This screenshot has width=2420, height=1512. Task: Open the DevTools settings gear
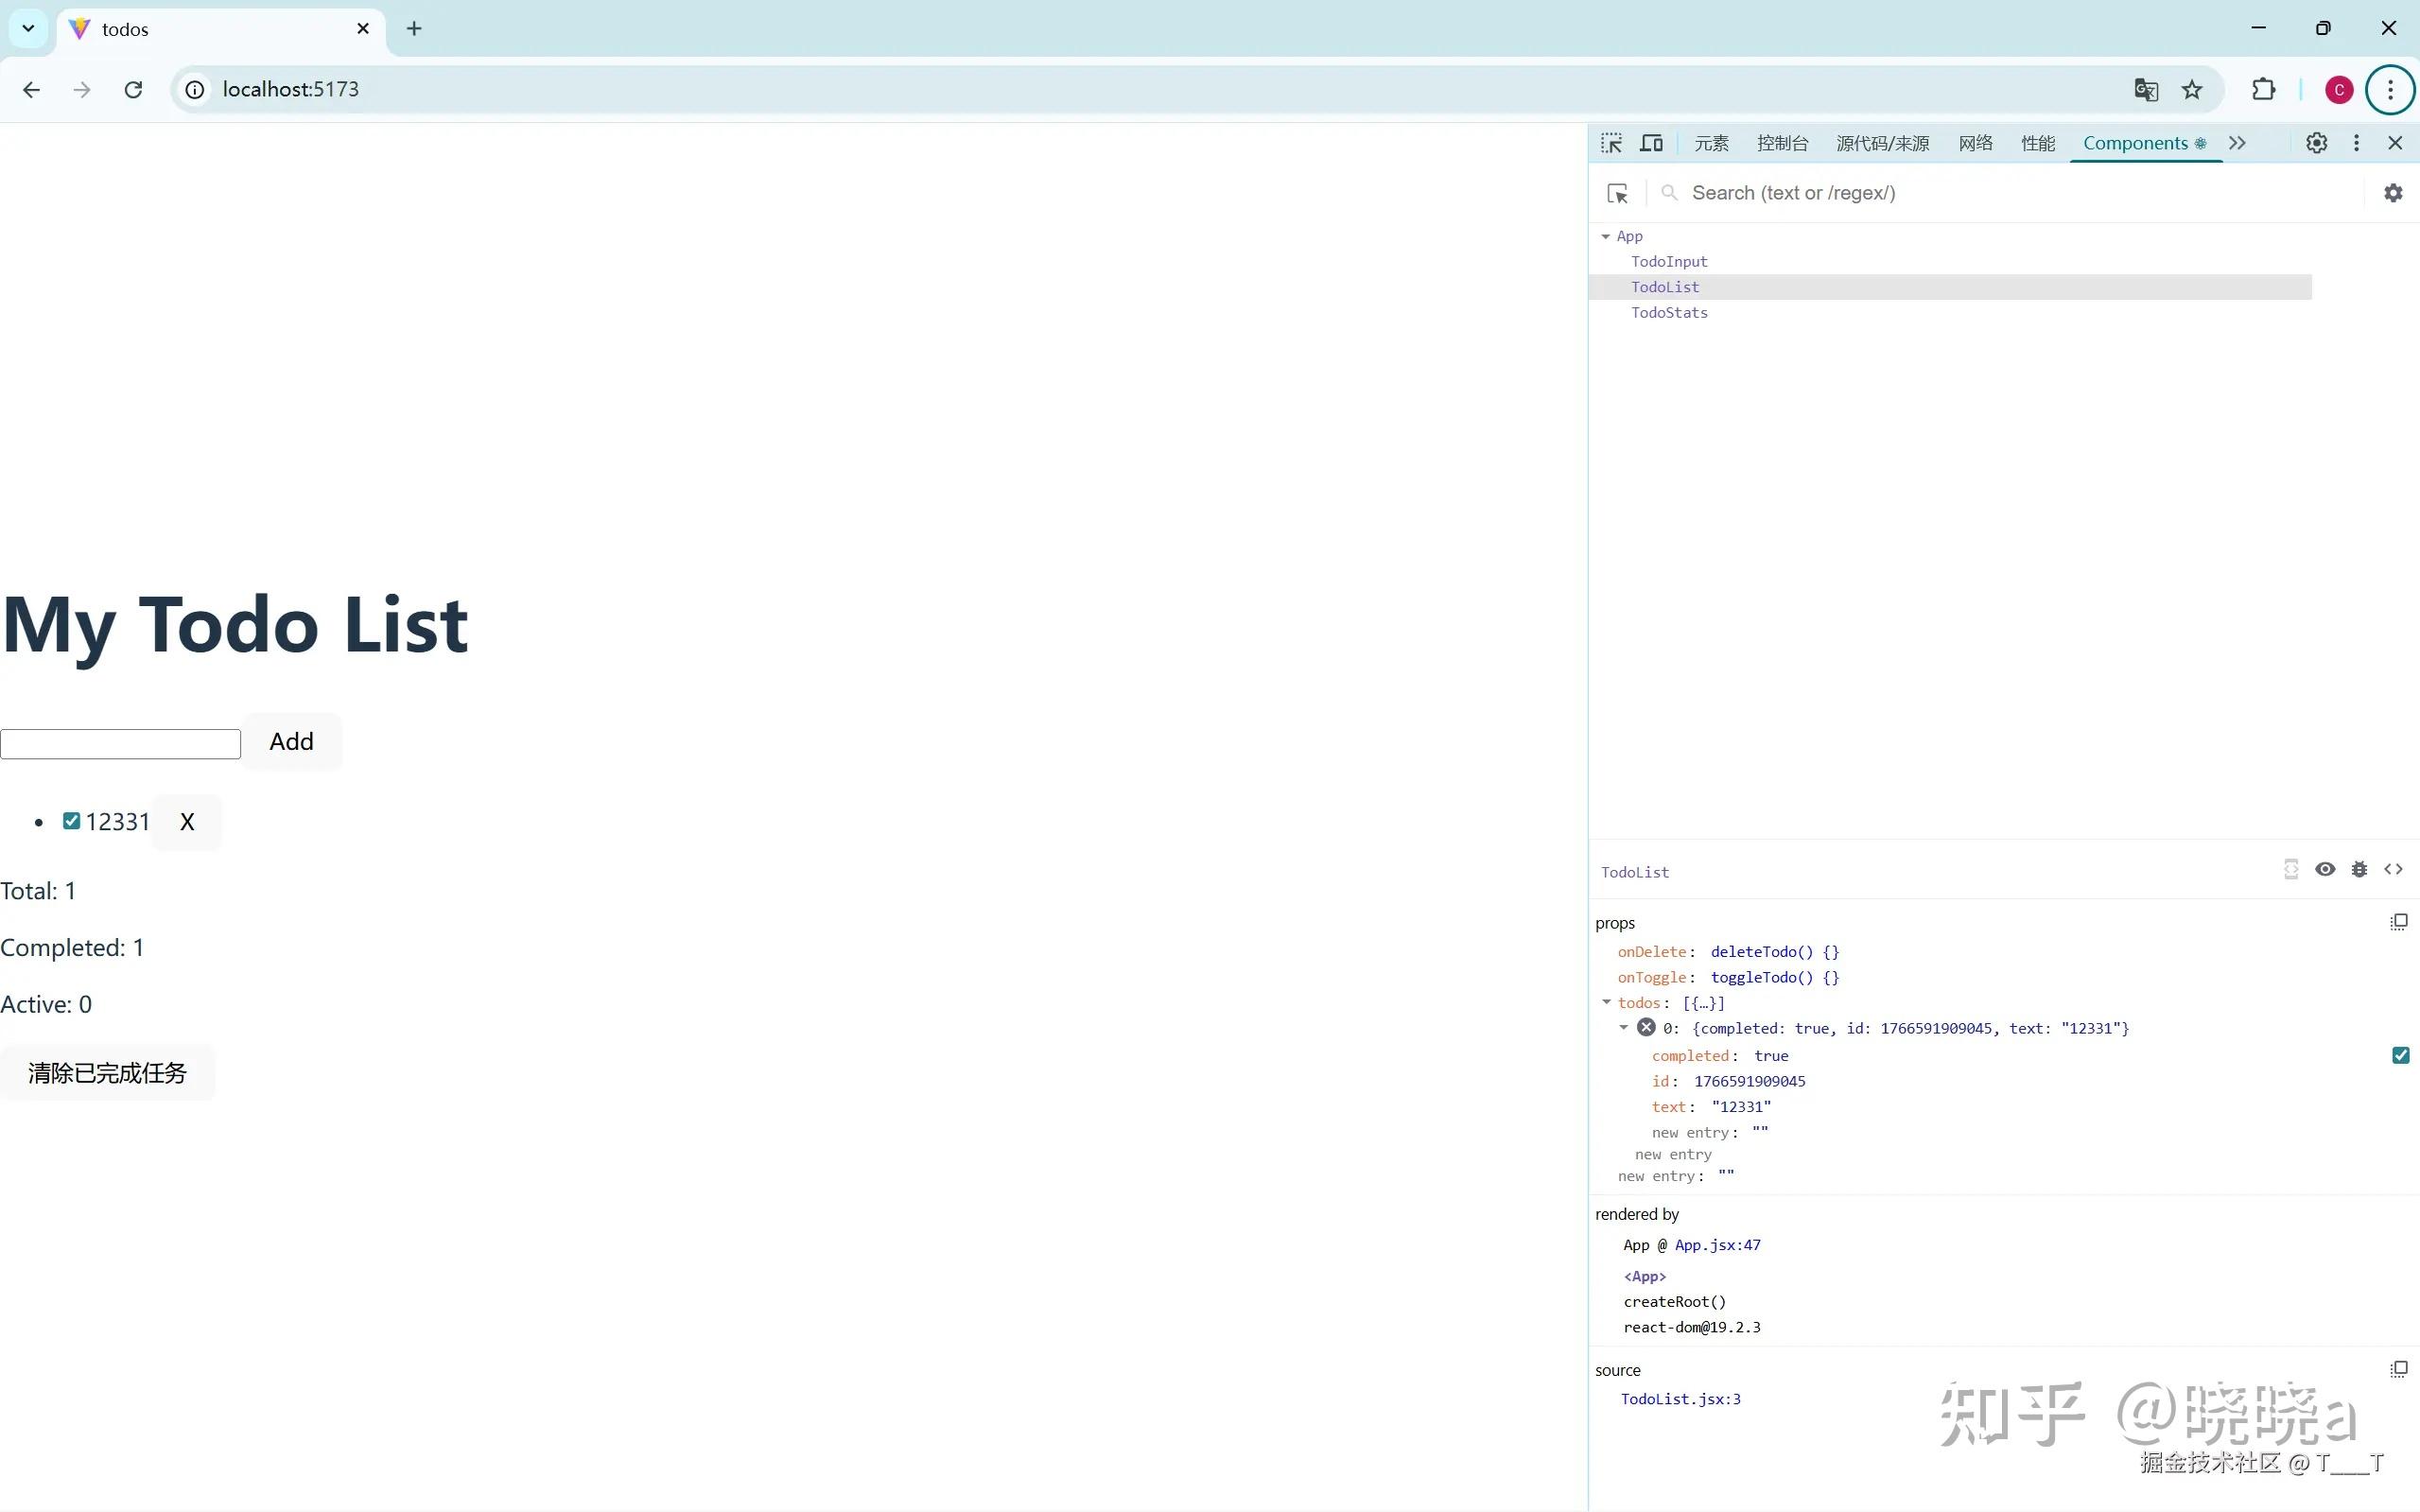click(2316, 143)
